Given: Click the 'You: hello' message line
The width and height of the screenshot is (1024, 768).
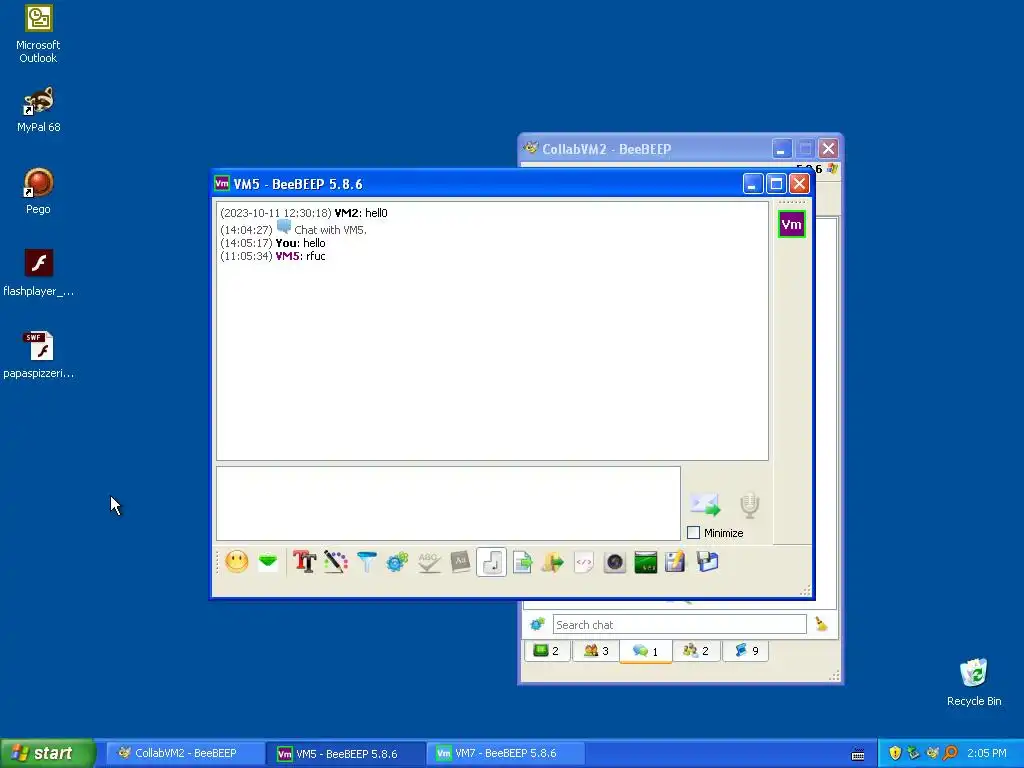Looking at the screenshot, I should tap(273, 243).
